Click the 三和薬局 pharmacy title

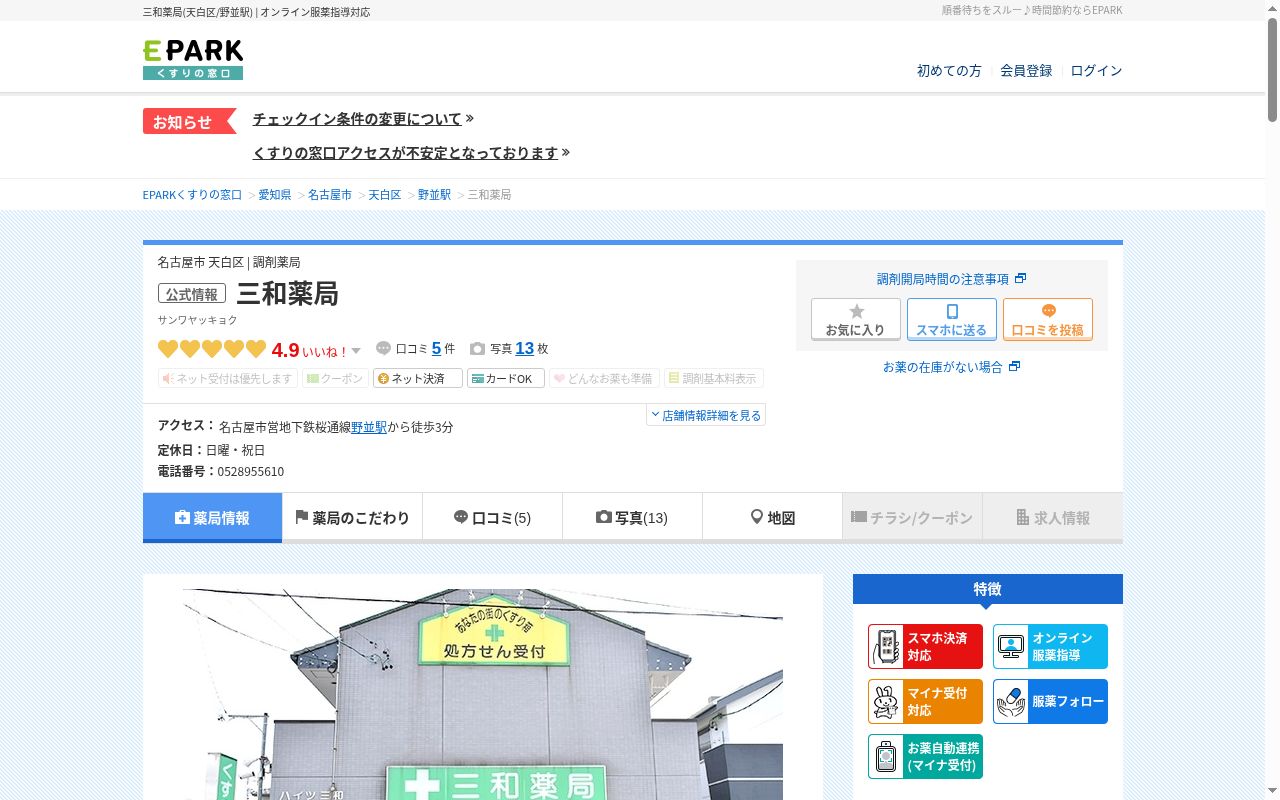click(287, 294)
